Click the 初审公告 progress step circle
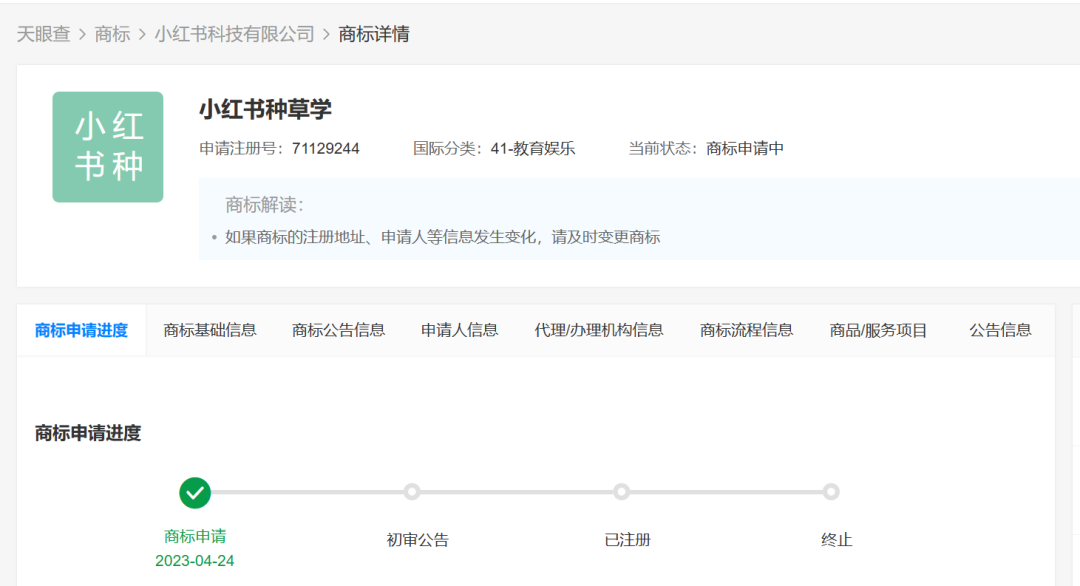The height and width of the screenshot is (586, 1080). [x=411, y=492]
